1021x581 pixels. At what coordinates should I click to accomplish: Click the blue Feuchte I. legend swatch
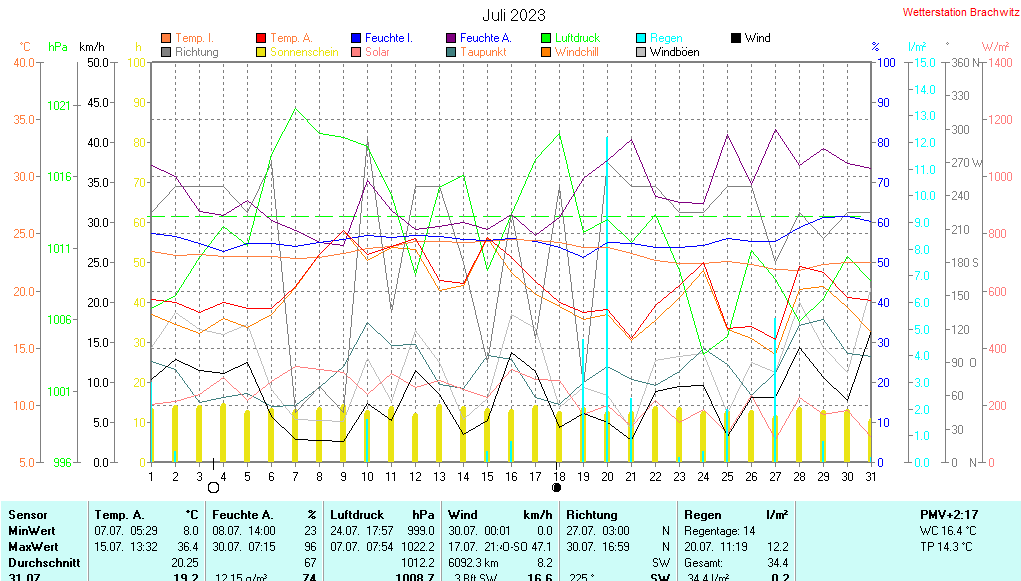click(356, 38)
